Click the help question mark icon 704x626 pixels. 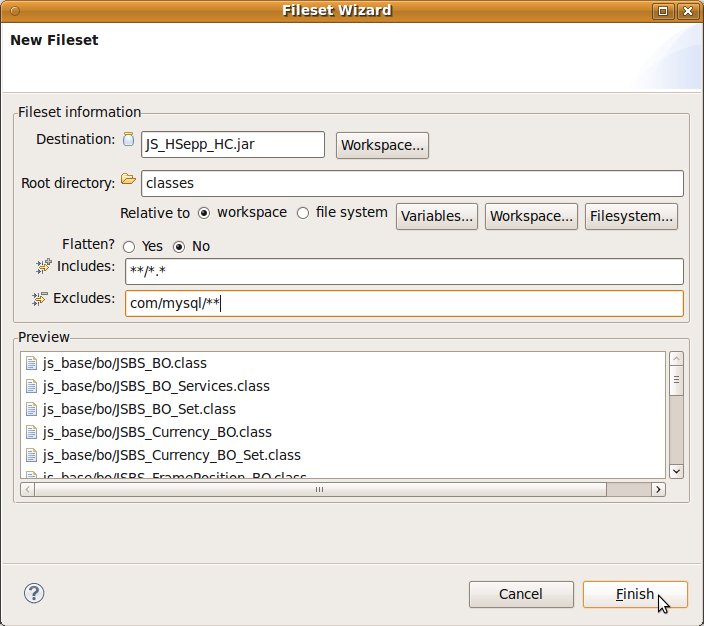(x=34, y=593)
